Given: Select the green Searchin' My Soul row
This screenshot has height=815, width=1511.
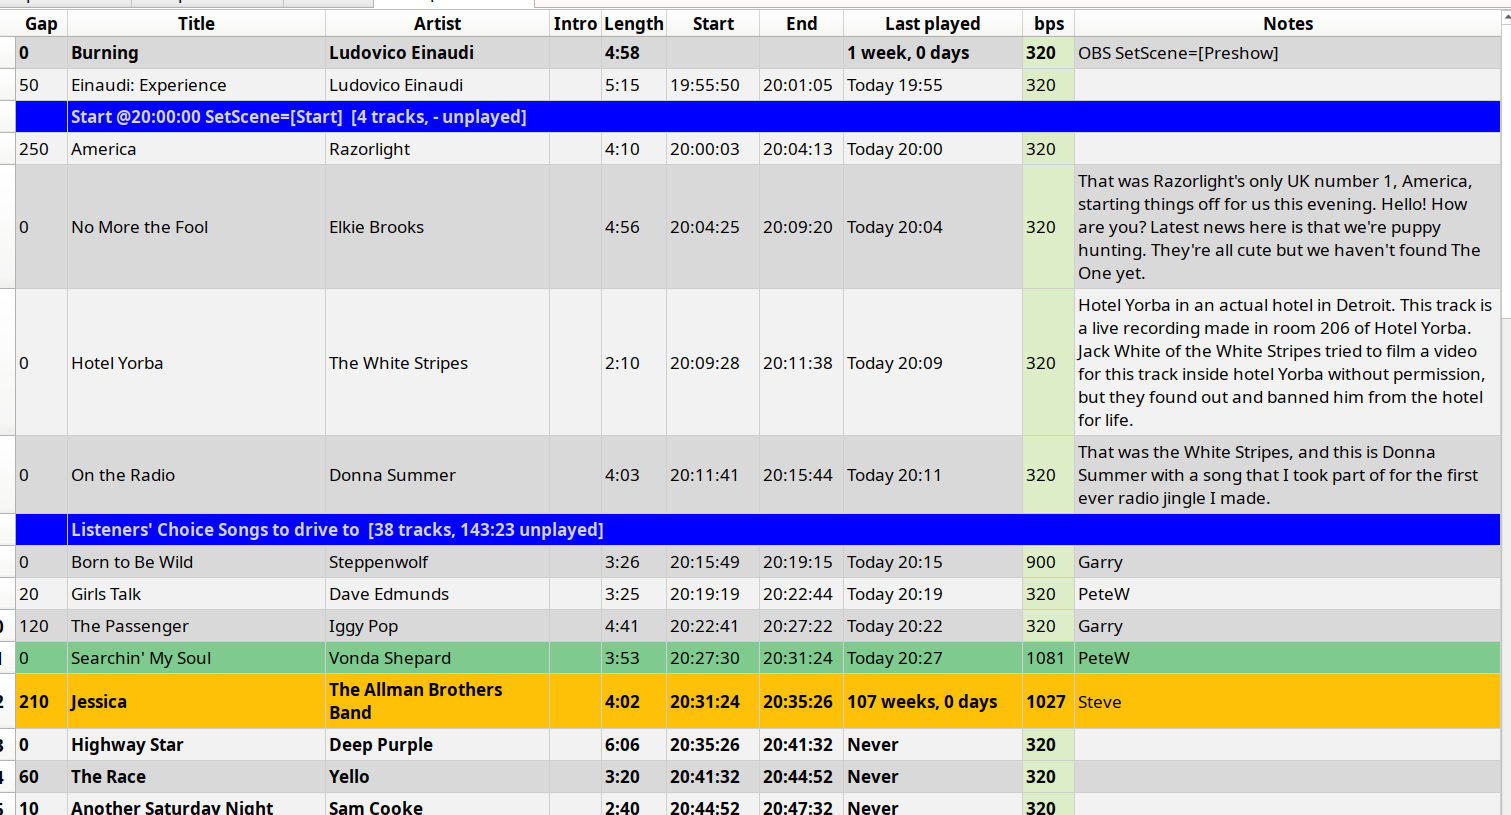Looking at the screenshot, I should click(141, 658).
